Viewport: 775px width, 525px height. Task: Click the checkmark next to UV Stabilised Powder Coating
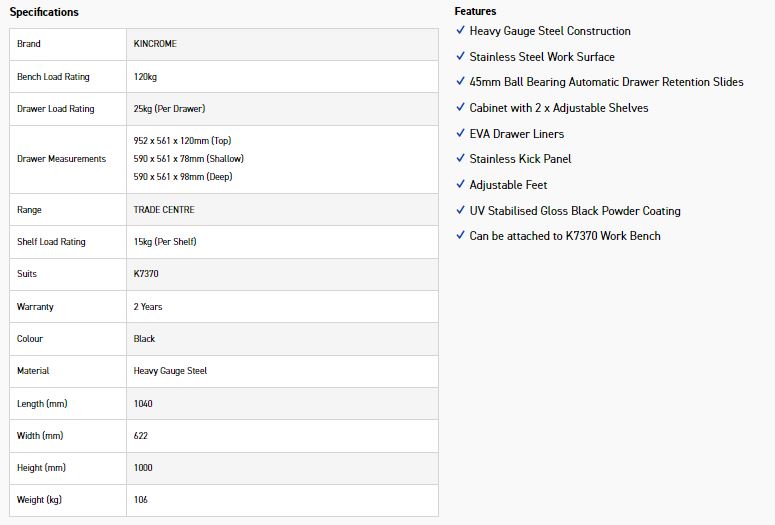tap(460, 210)
